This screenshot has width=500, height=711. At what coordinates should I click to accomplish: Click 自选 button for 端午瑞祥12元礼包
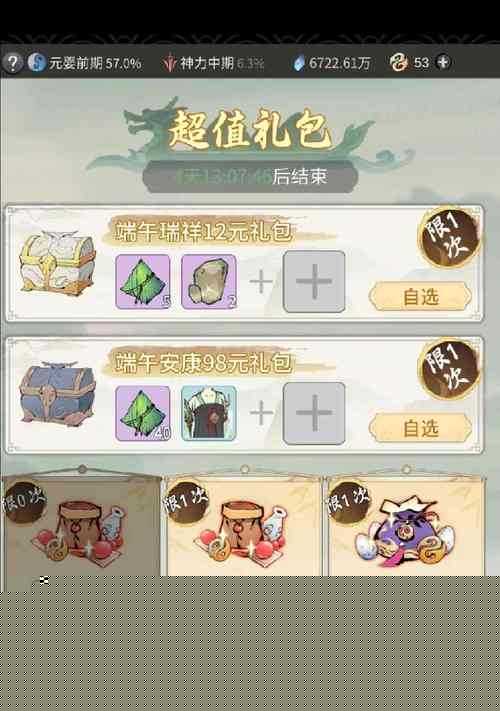pyautogui.click(x=420, y=297)
